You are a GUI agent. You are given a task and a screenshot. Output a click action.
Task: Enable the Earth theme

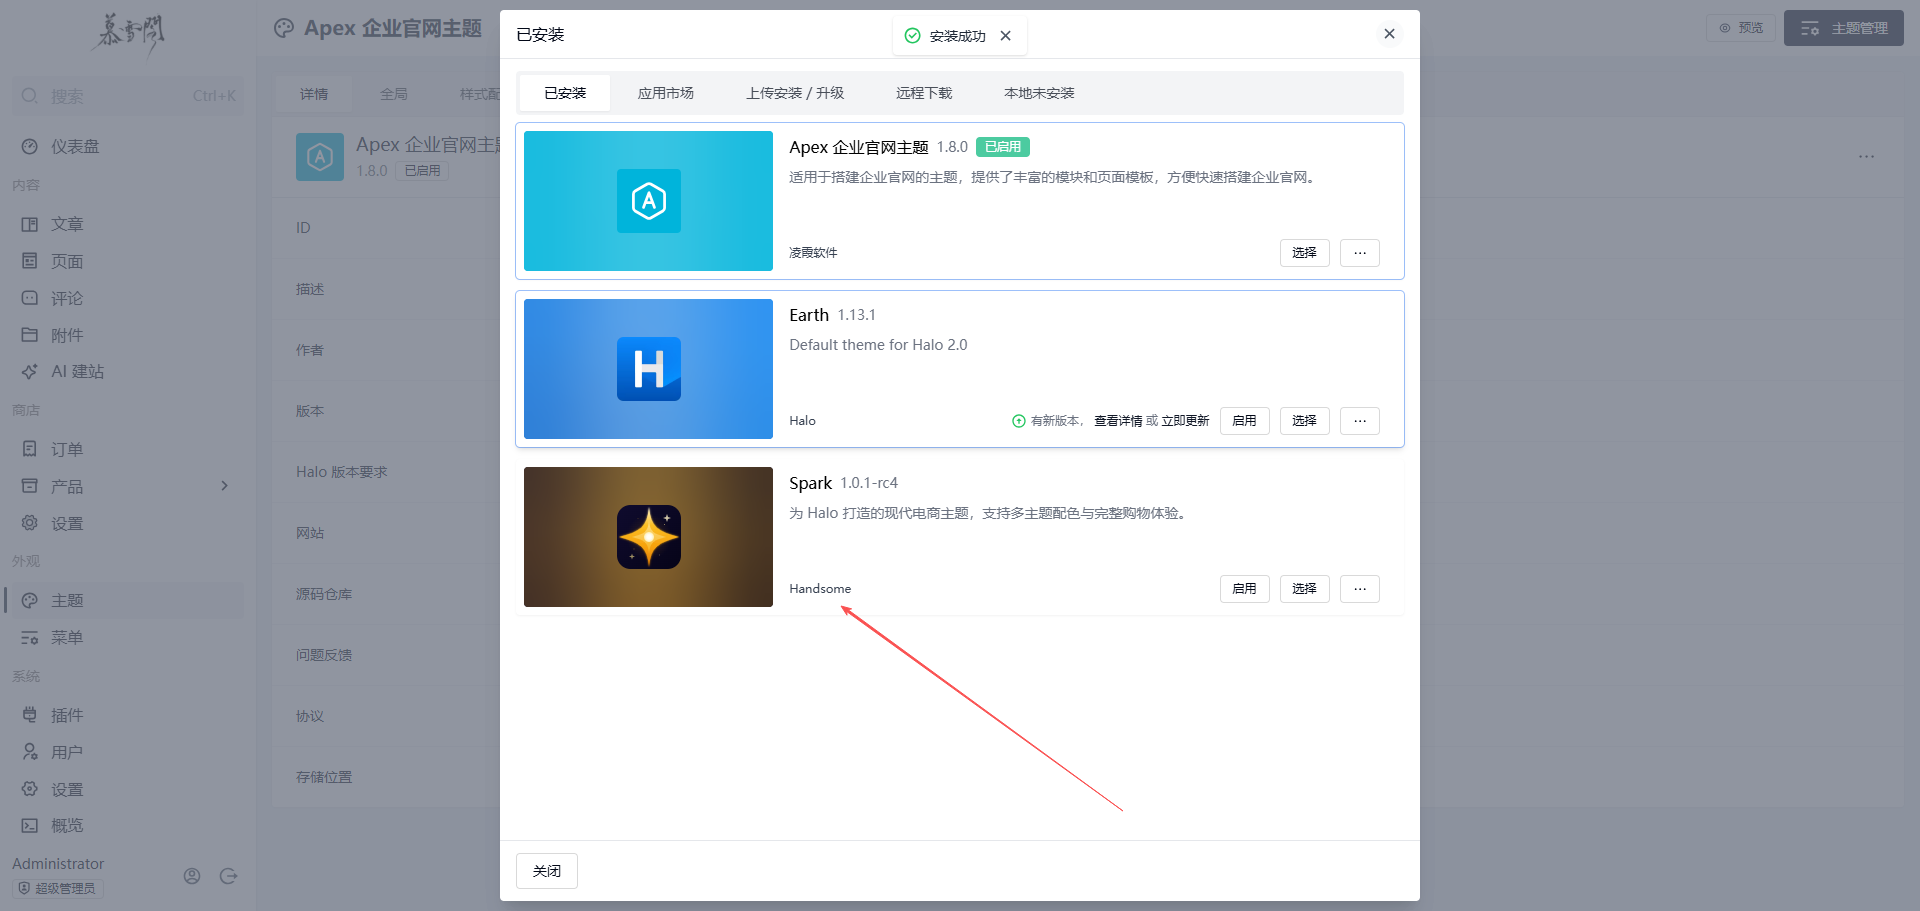point(1244,421)
